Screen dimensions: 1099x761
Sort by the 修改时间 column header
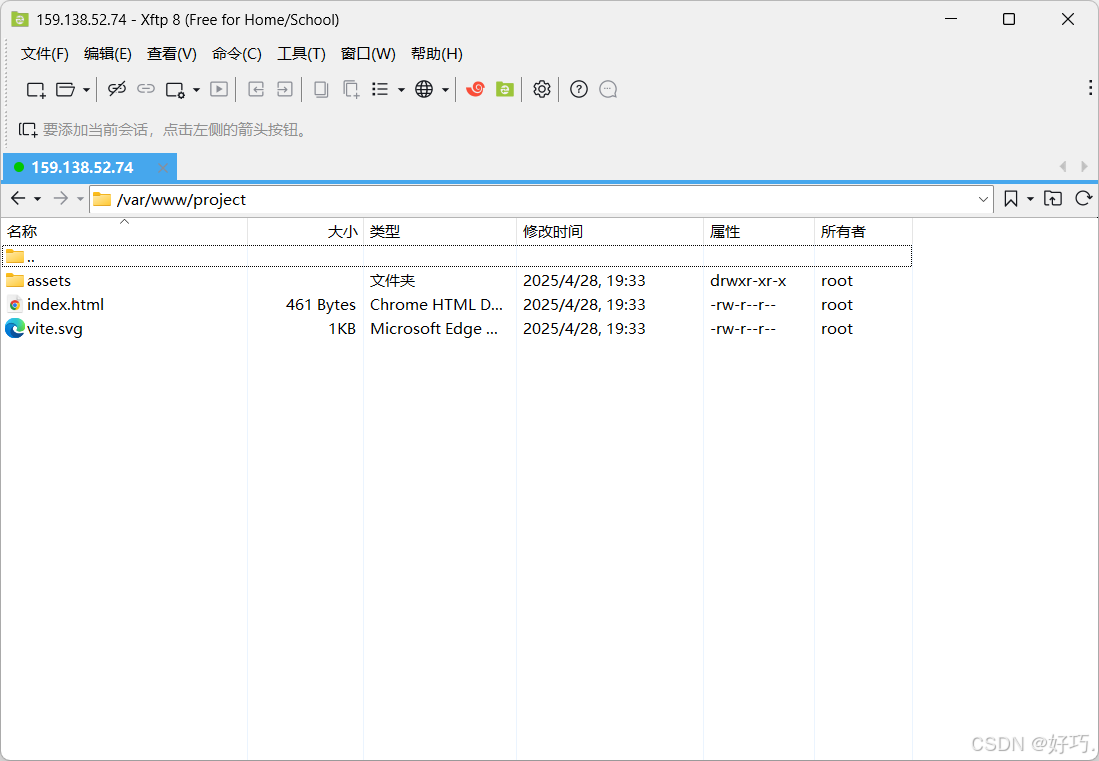tap(610, 231)
